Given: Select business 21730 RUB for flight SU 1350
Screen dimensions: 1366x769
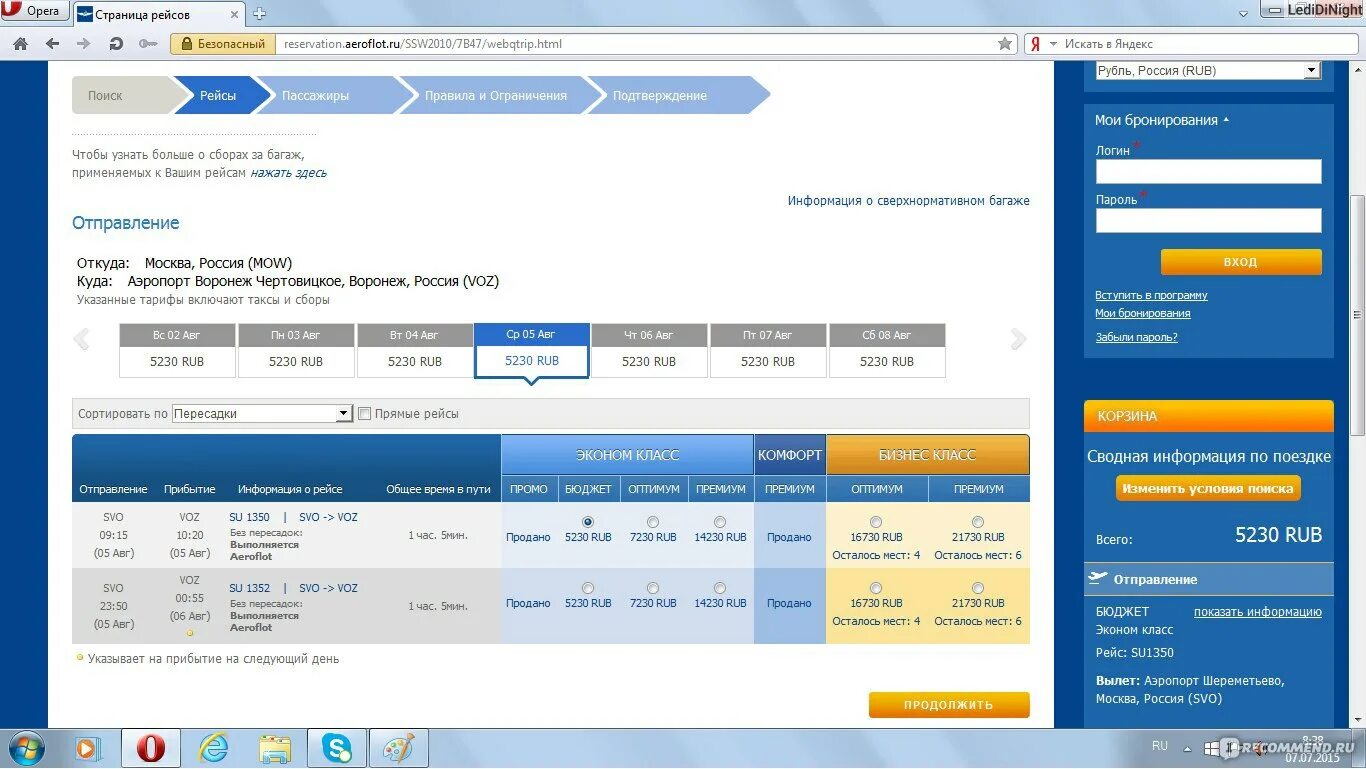Looking at the screenshot, I should pyautogui.click(x=978, y=522).
